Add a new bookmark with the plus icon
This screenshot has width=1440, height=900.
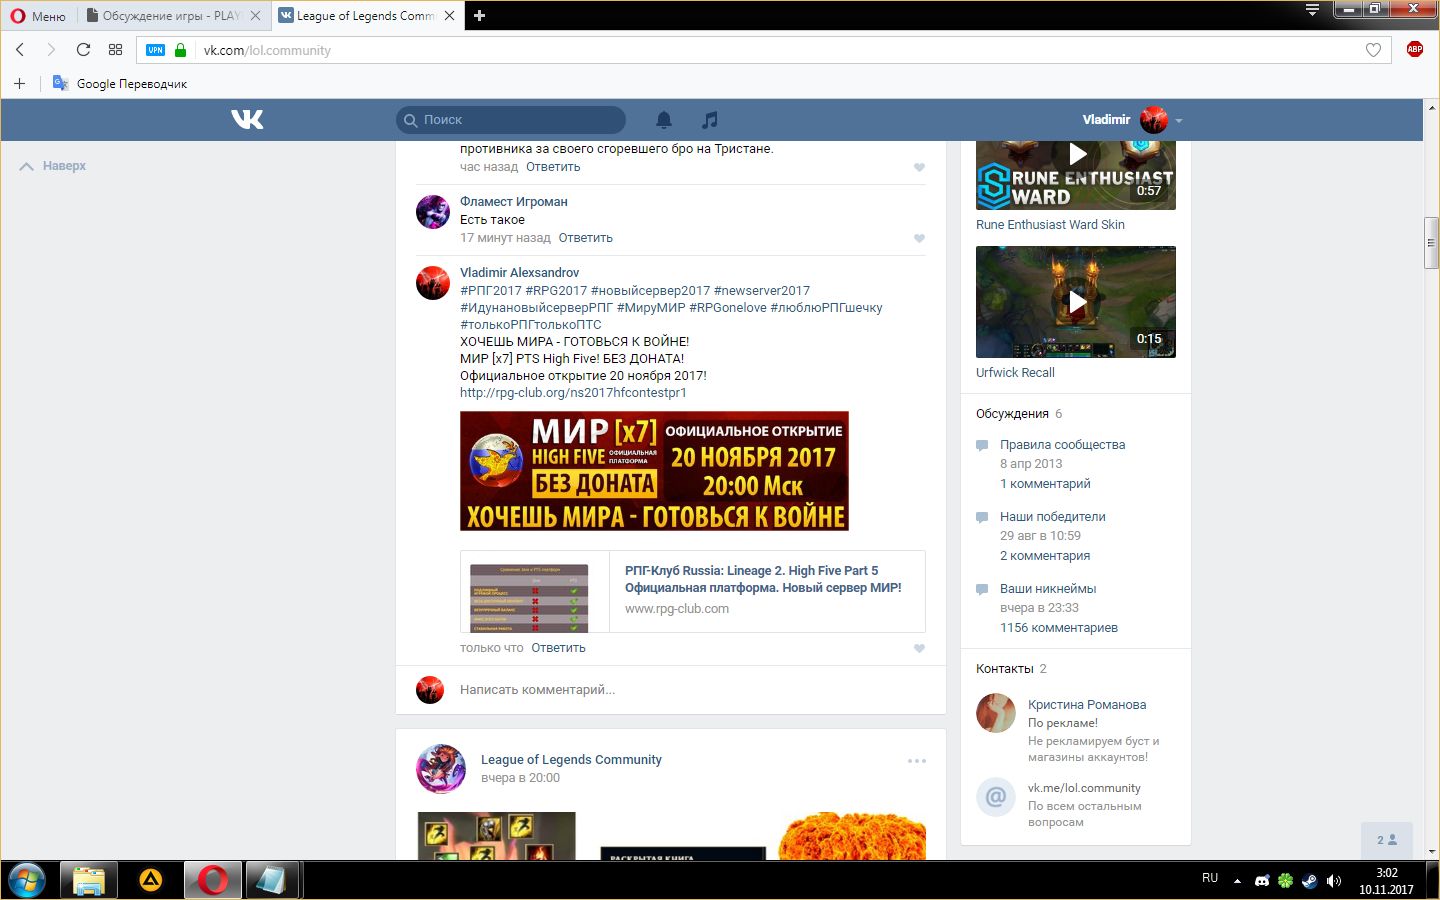pos(19,83)
